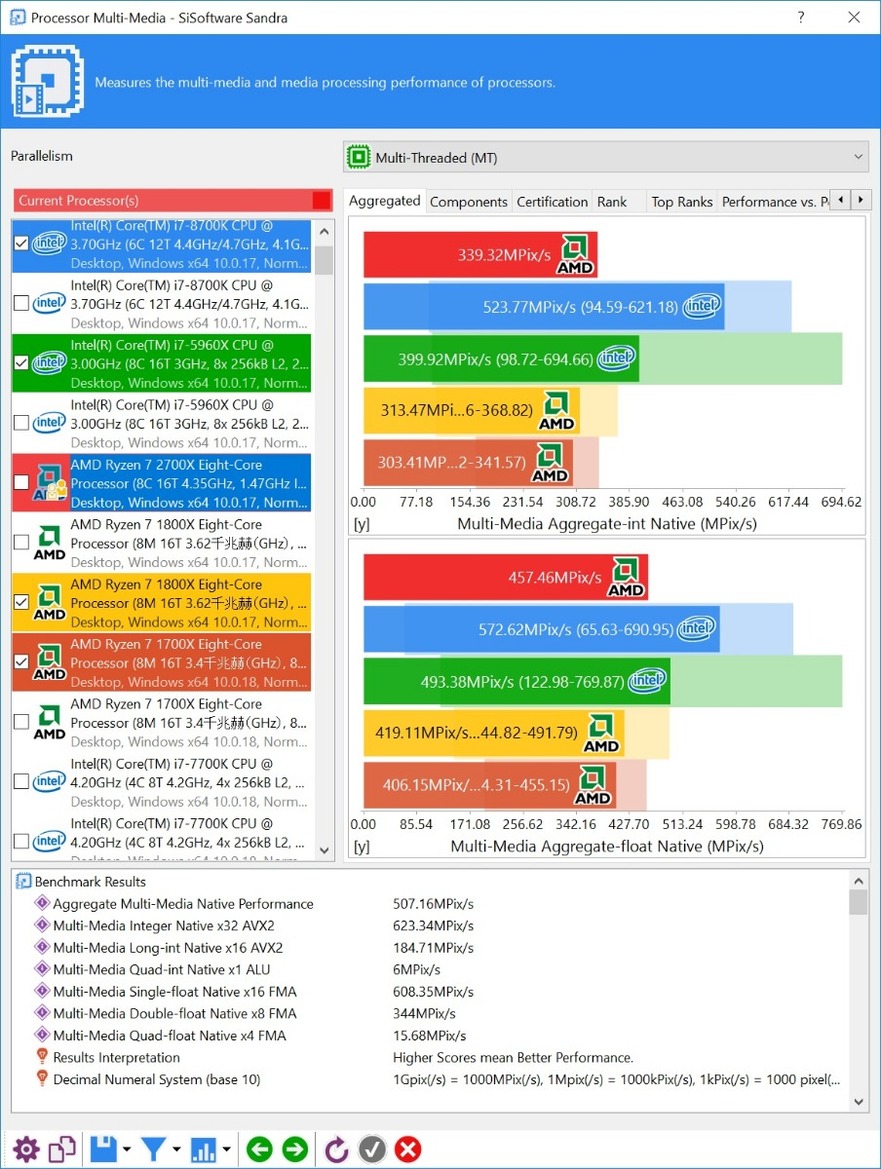This screenshot has width=881, height=1169.
Task: Select the 608.35MPix/s Single-float result value
Action: pyautogui.click(x=434, y=992)
